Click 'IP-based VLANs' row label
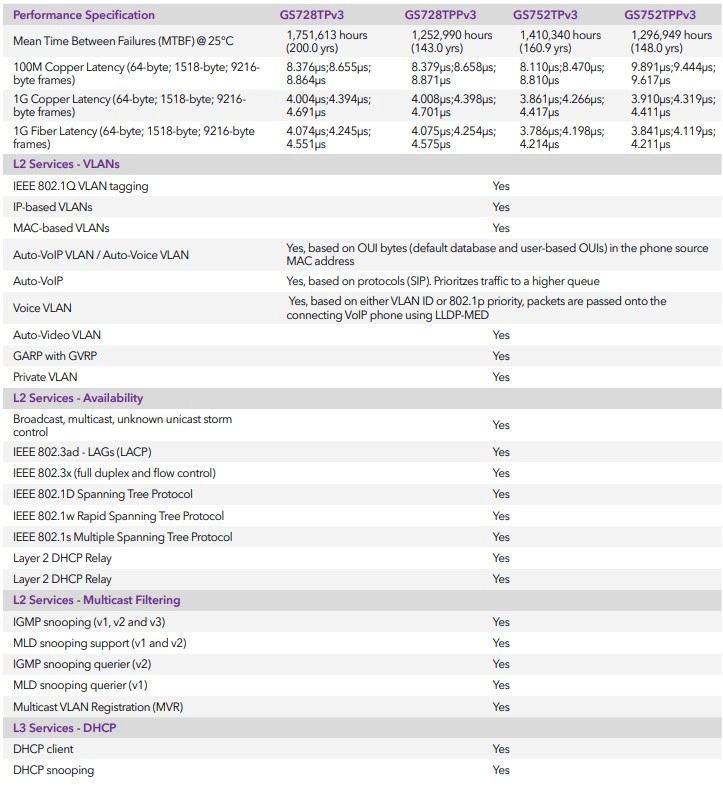This screenshot has height=787, width=723. [53, 207]
